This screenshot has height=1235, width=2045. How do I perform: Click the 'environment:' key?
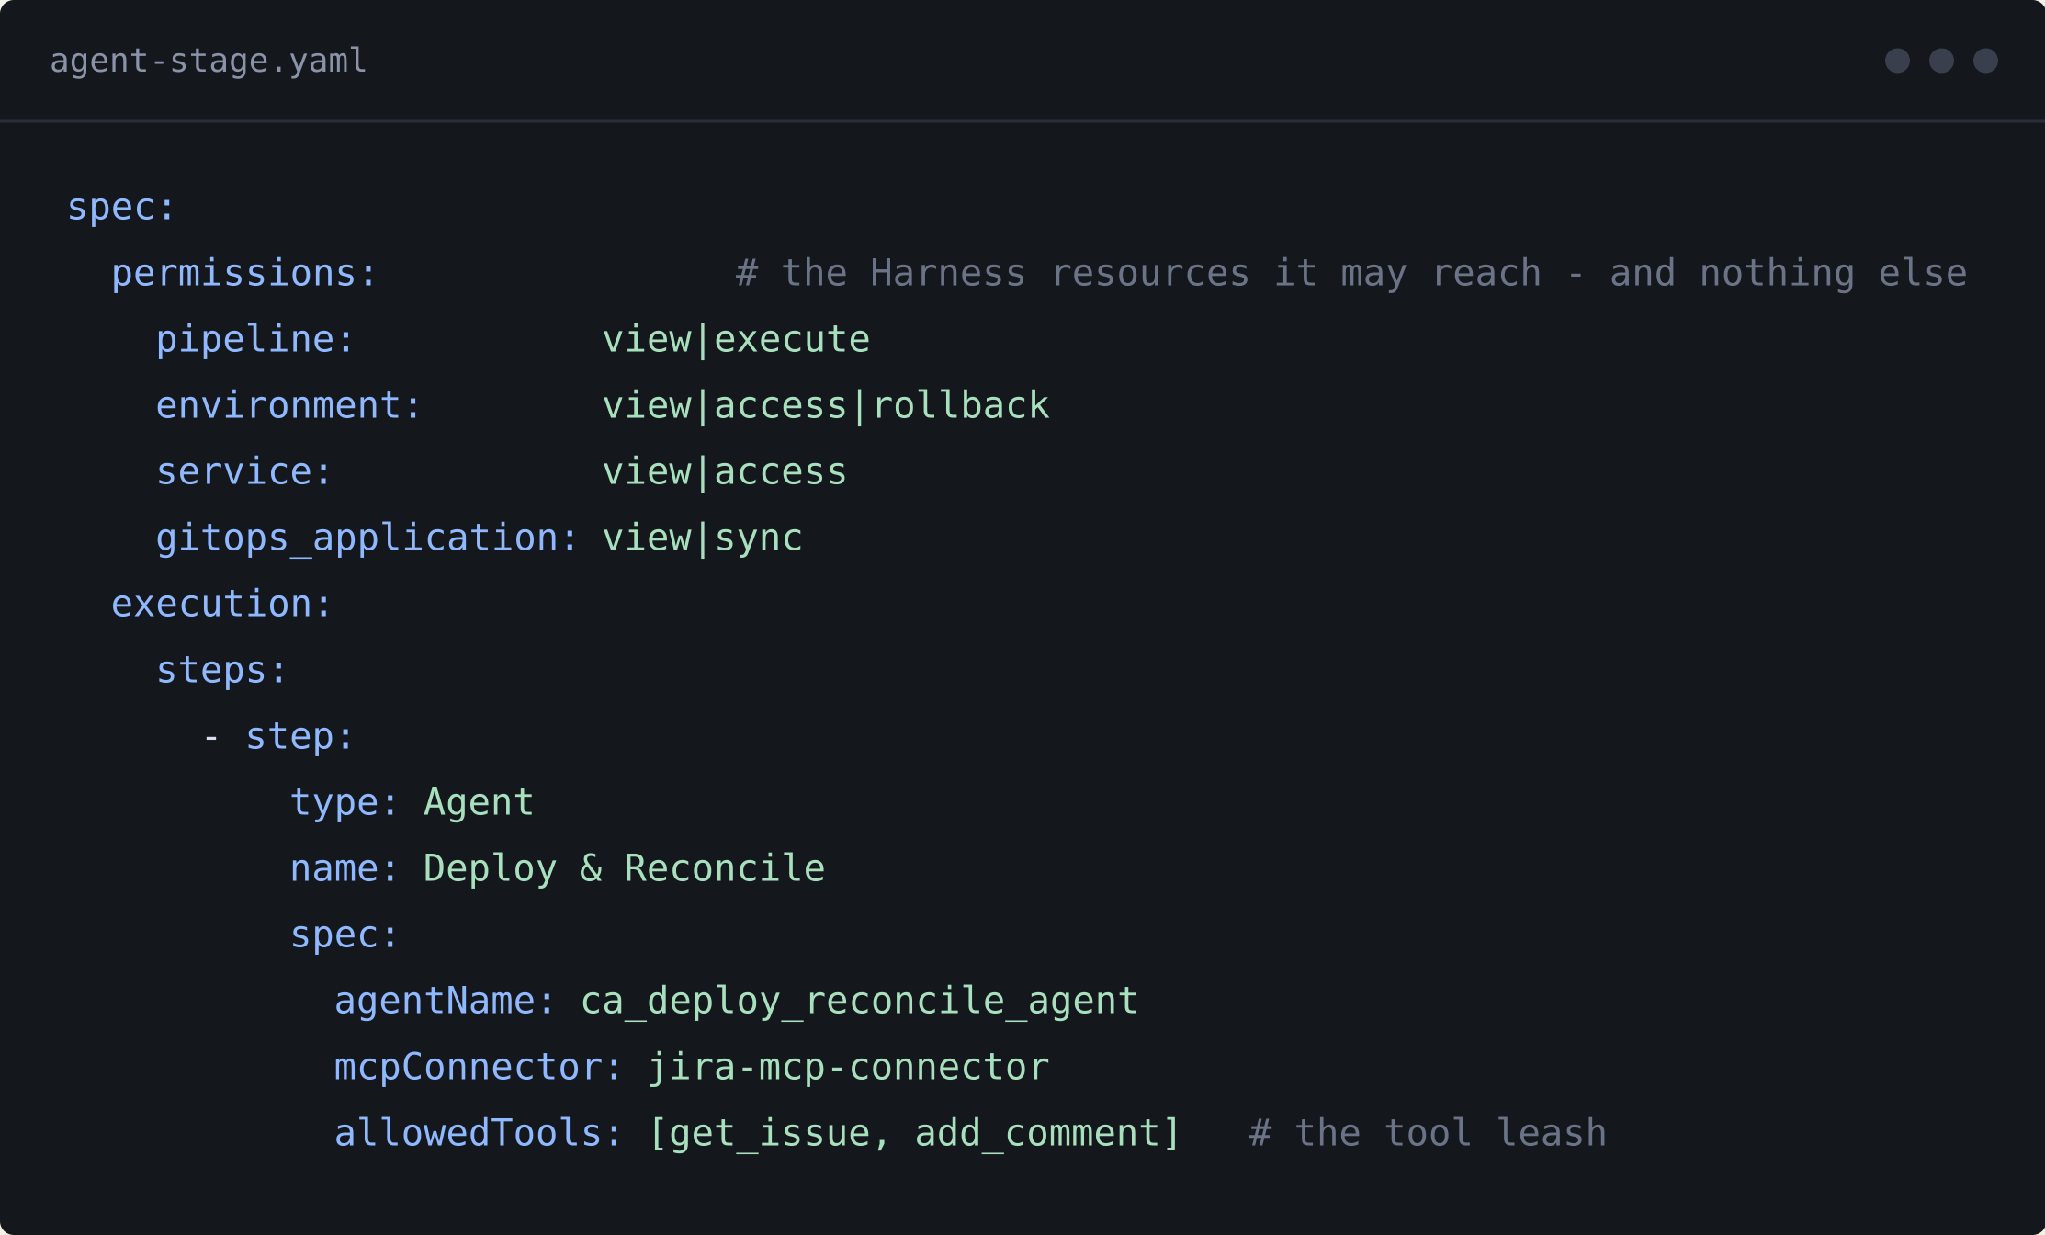tap(289, 405)
